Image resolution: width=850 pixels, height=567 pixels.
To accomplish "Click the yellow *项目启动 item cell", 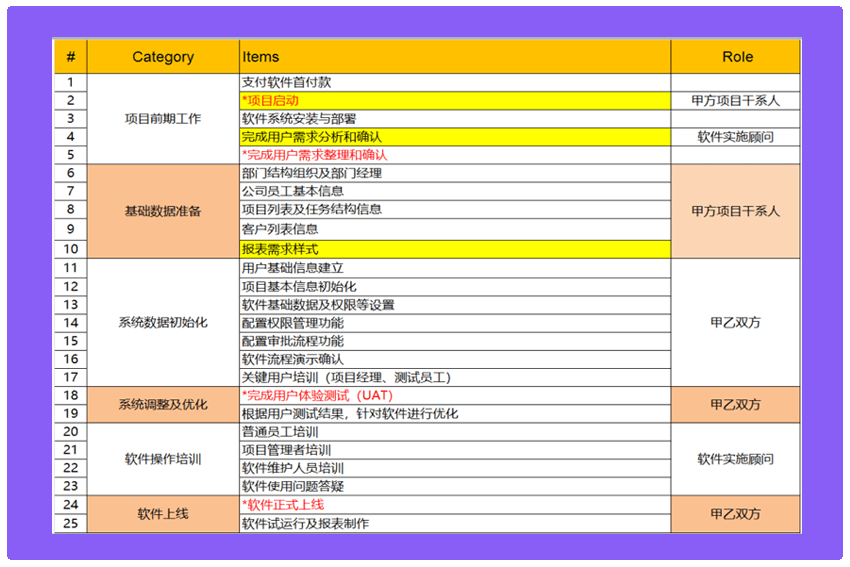I will pos(454,100).
